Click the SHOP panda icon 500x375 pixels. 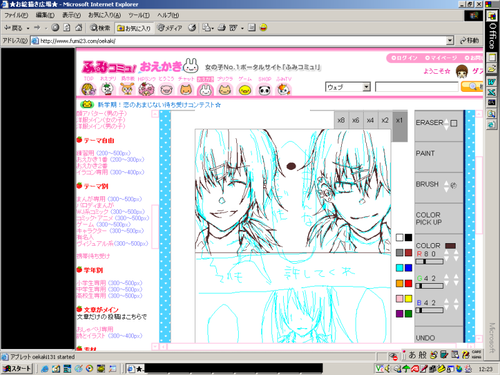(x=264, y=89)
